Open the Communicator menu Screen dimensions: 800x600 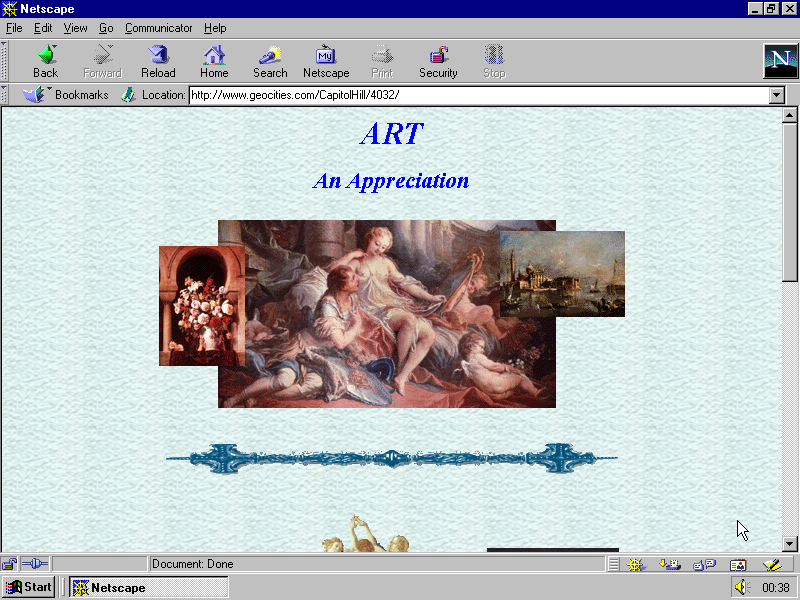(x=159, y=28)
